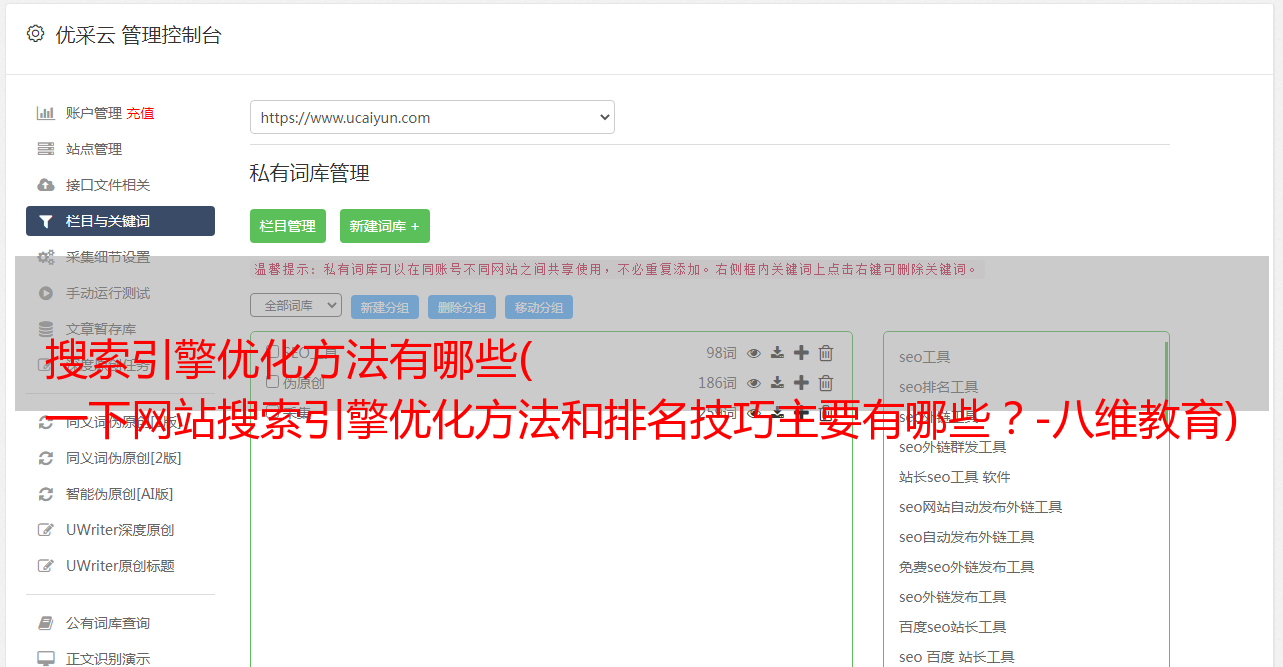Click the 移动分组 button
This screenshot has width=1283, height=667.
pos(539,307)
